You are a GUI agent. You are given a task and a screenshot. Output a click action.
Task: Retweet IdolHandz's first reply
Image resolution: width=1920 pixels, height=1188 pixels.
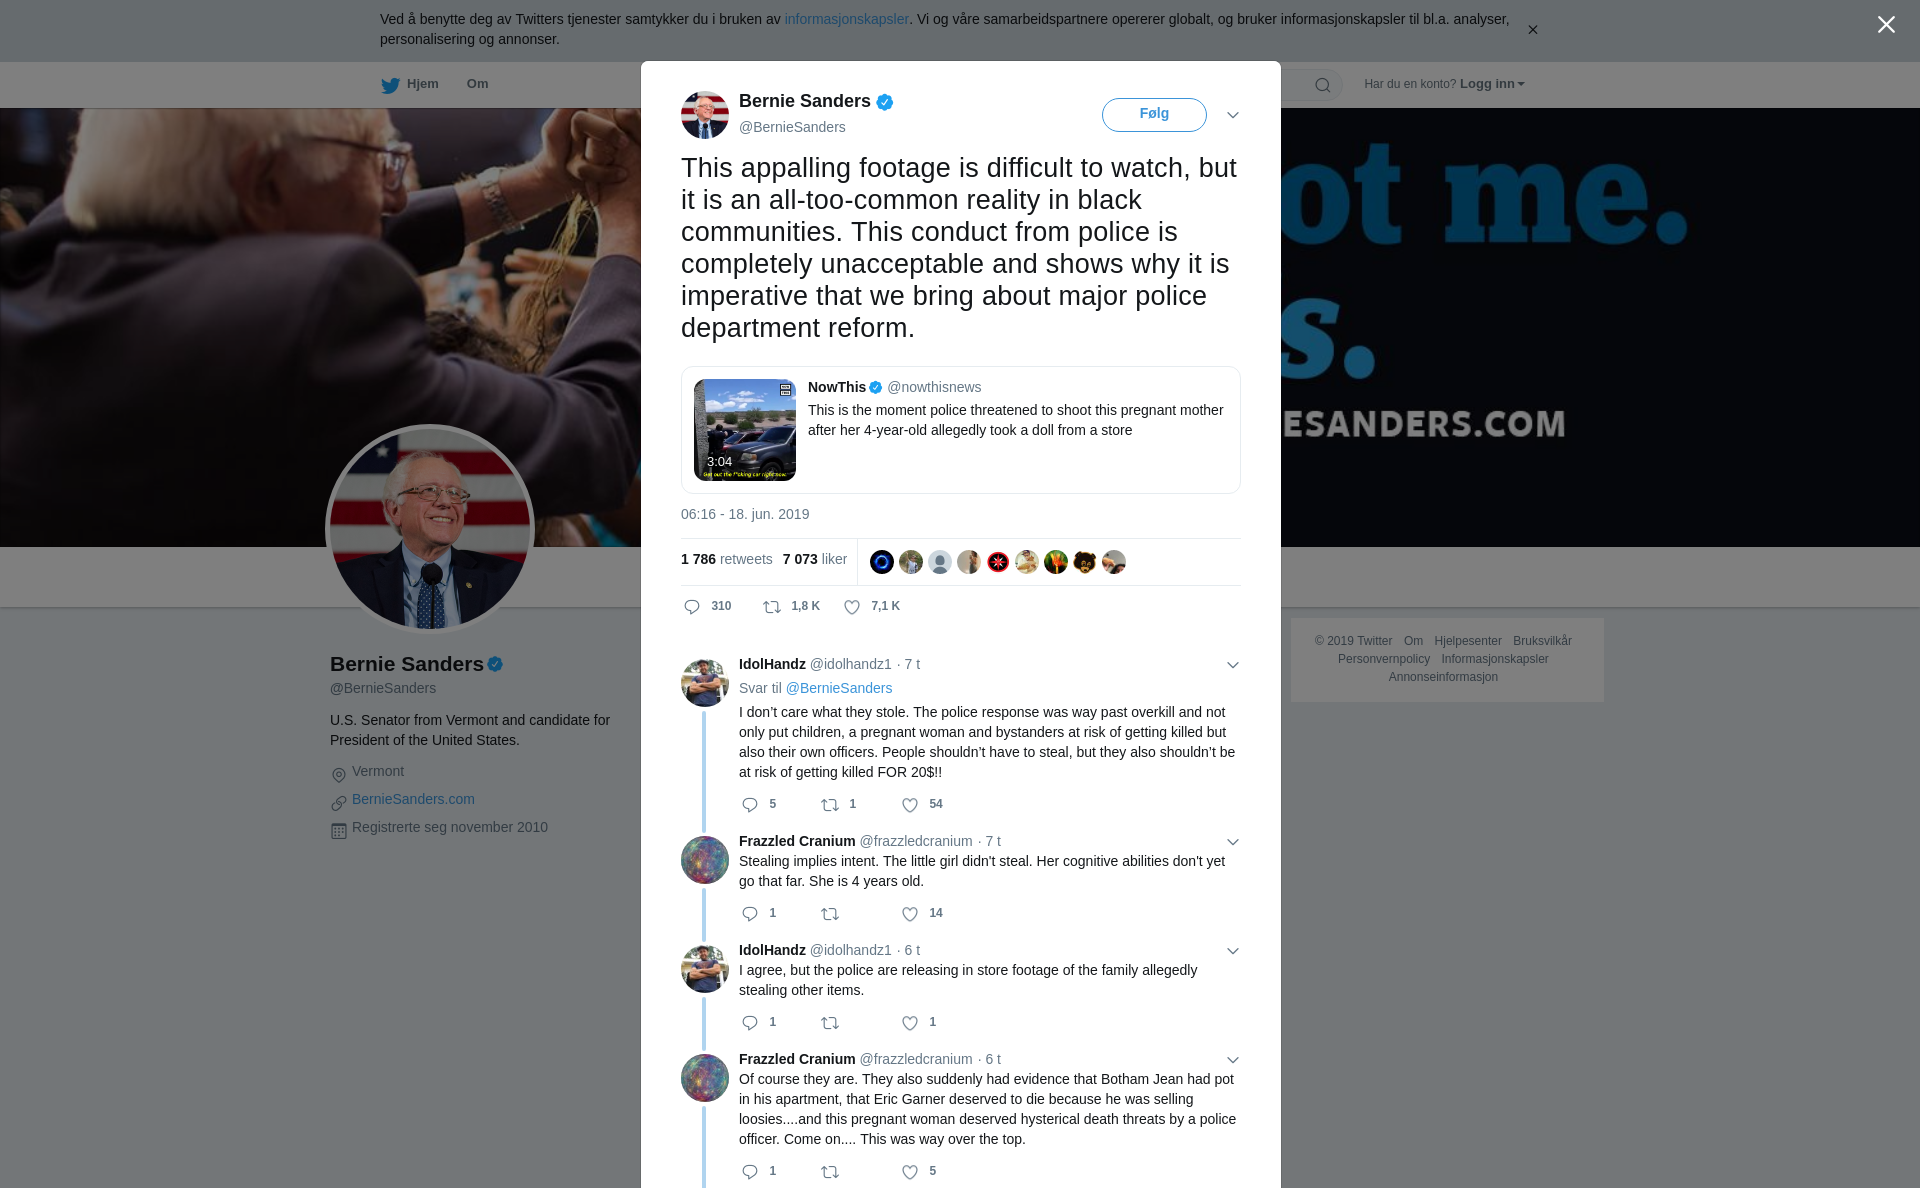click(830, 805)
